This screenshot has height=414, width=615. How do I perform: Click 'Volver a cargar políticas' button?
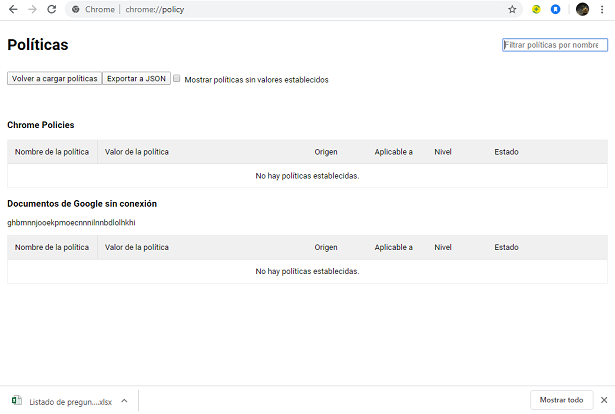click(54, 78)
